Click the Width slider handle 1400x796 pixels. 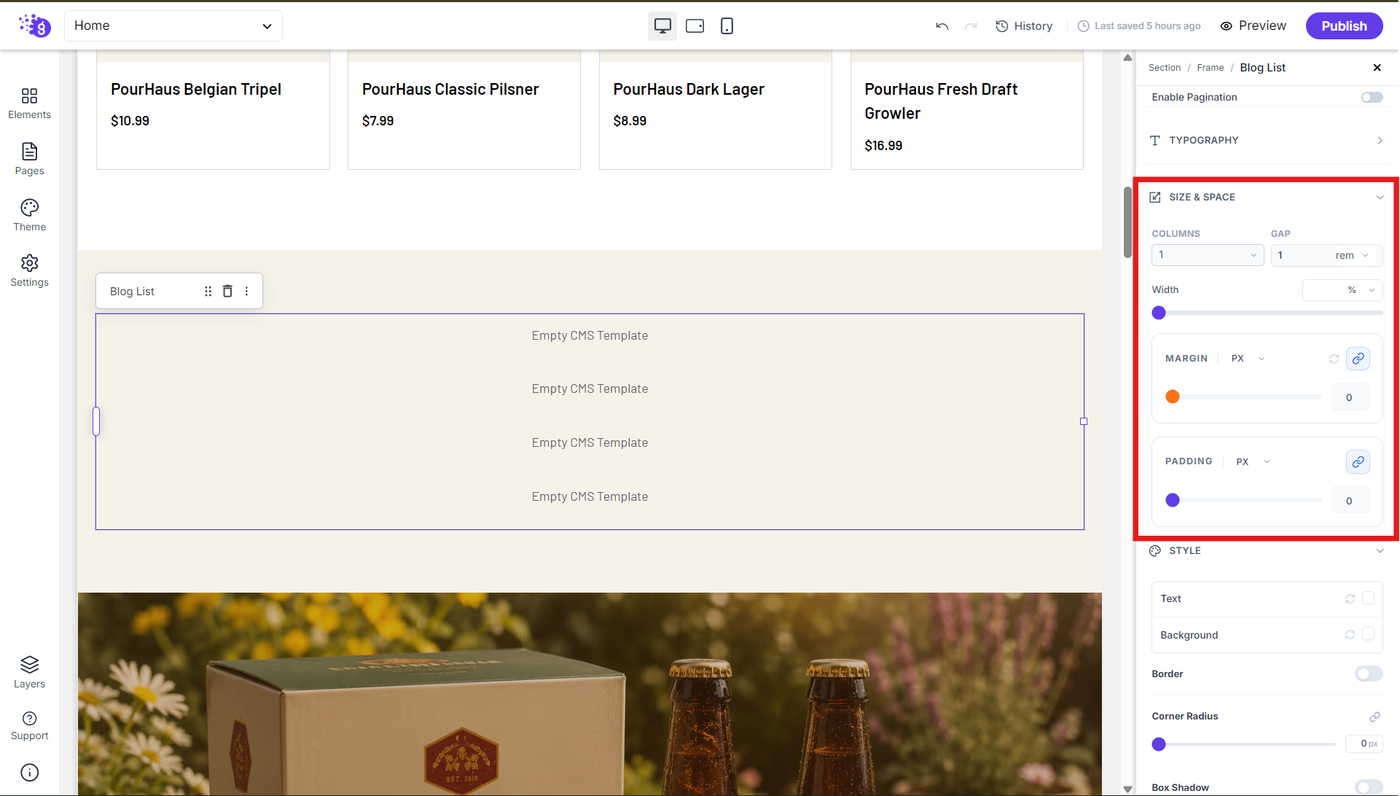click(1159, 313)
